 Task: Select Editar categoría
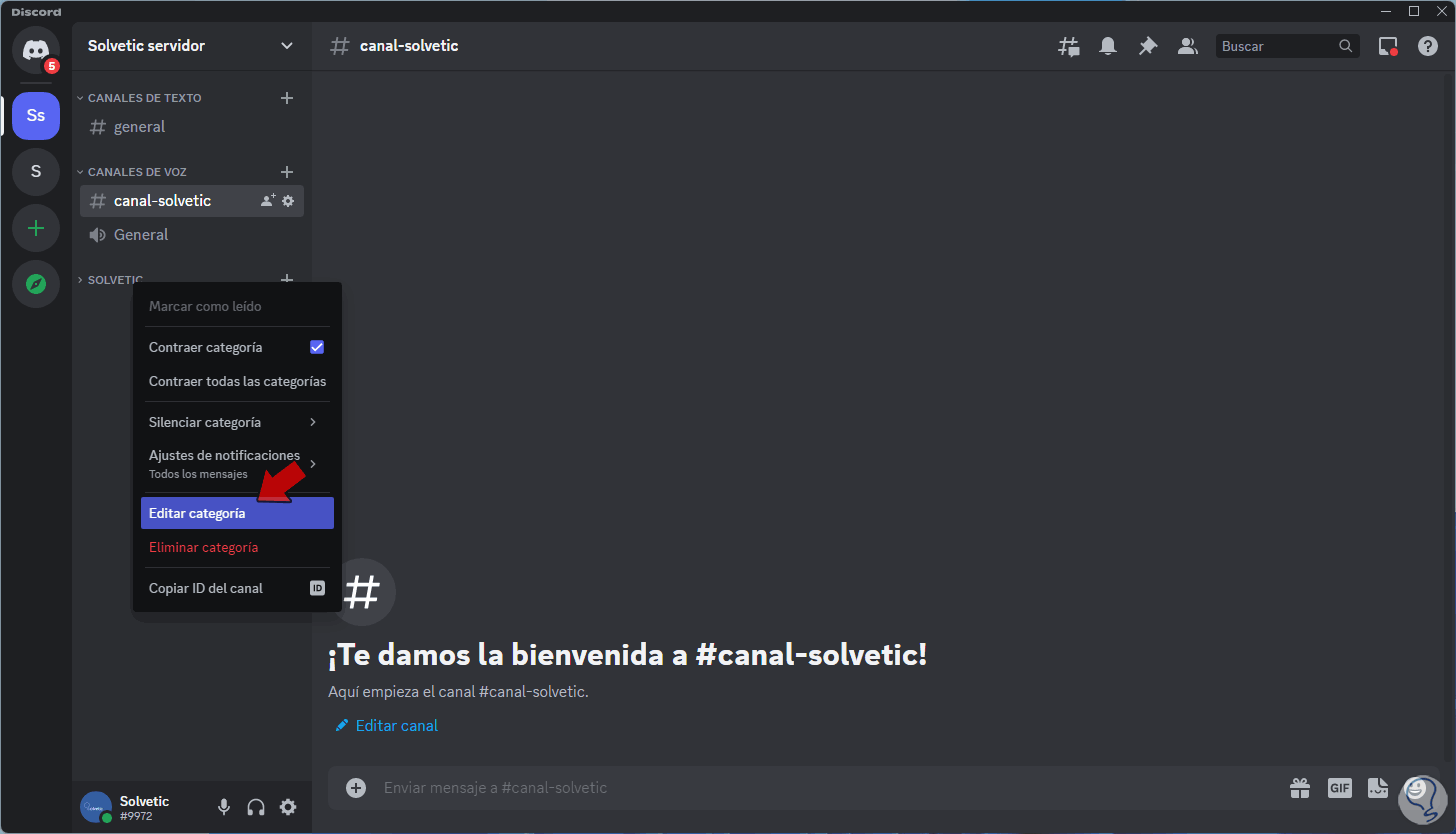(237, 513)
